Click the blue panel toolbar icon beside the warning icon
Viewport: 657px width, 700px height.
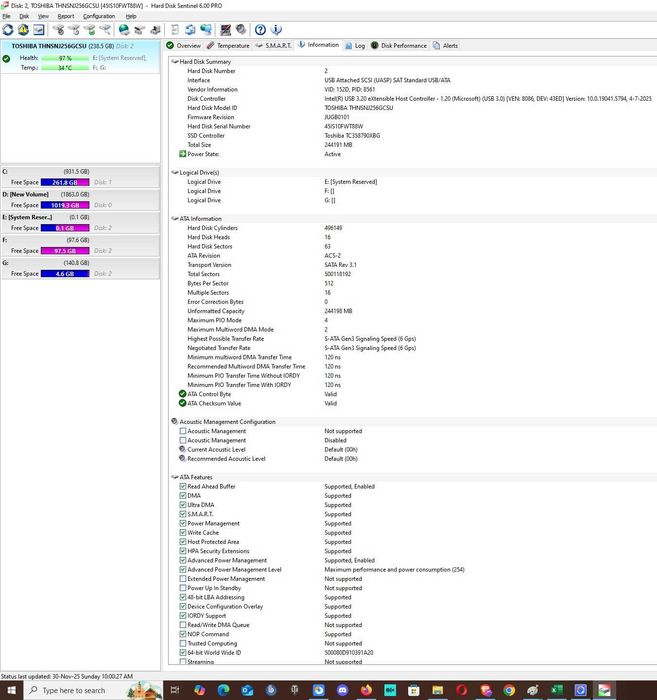click(39, 30)
